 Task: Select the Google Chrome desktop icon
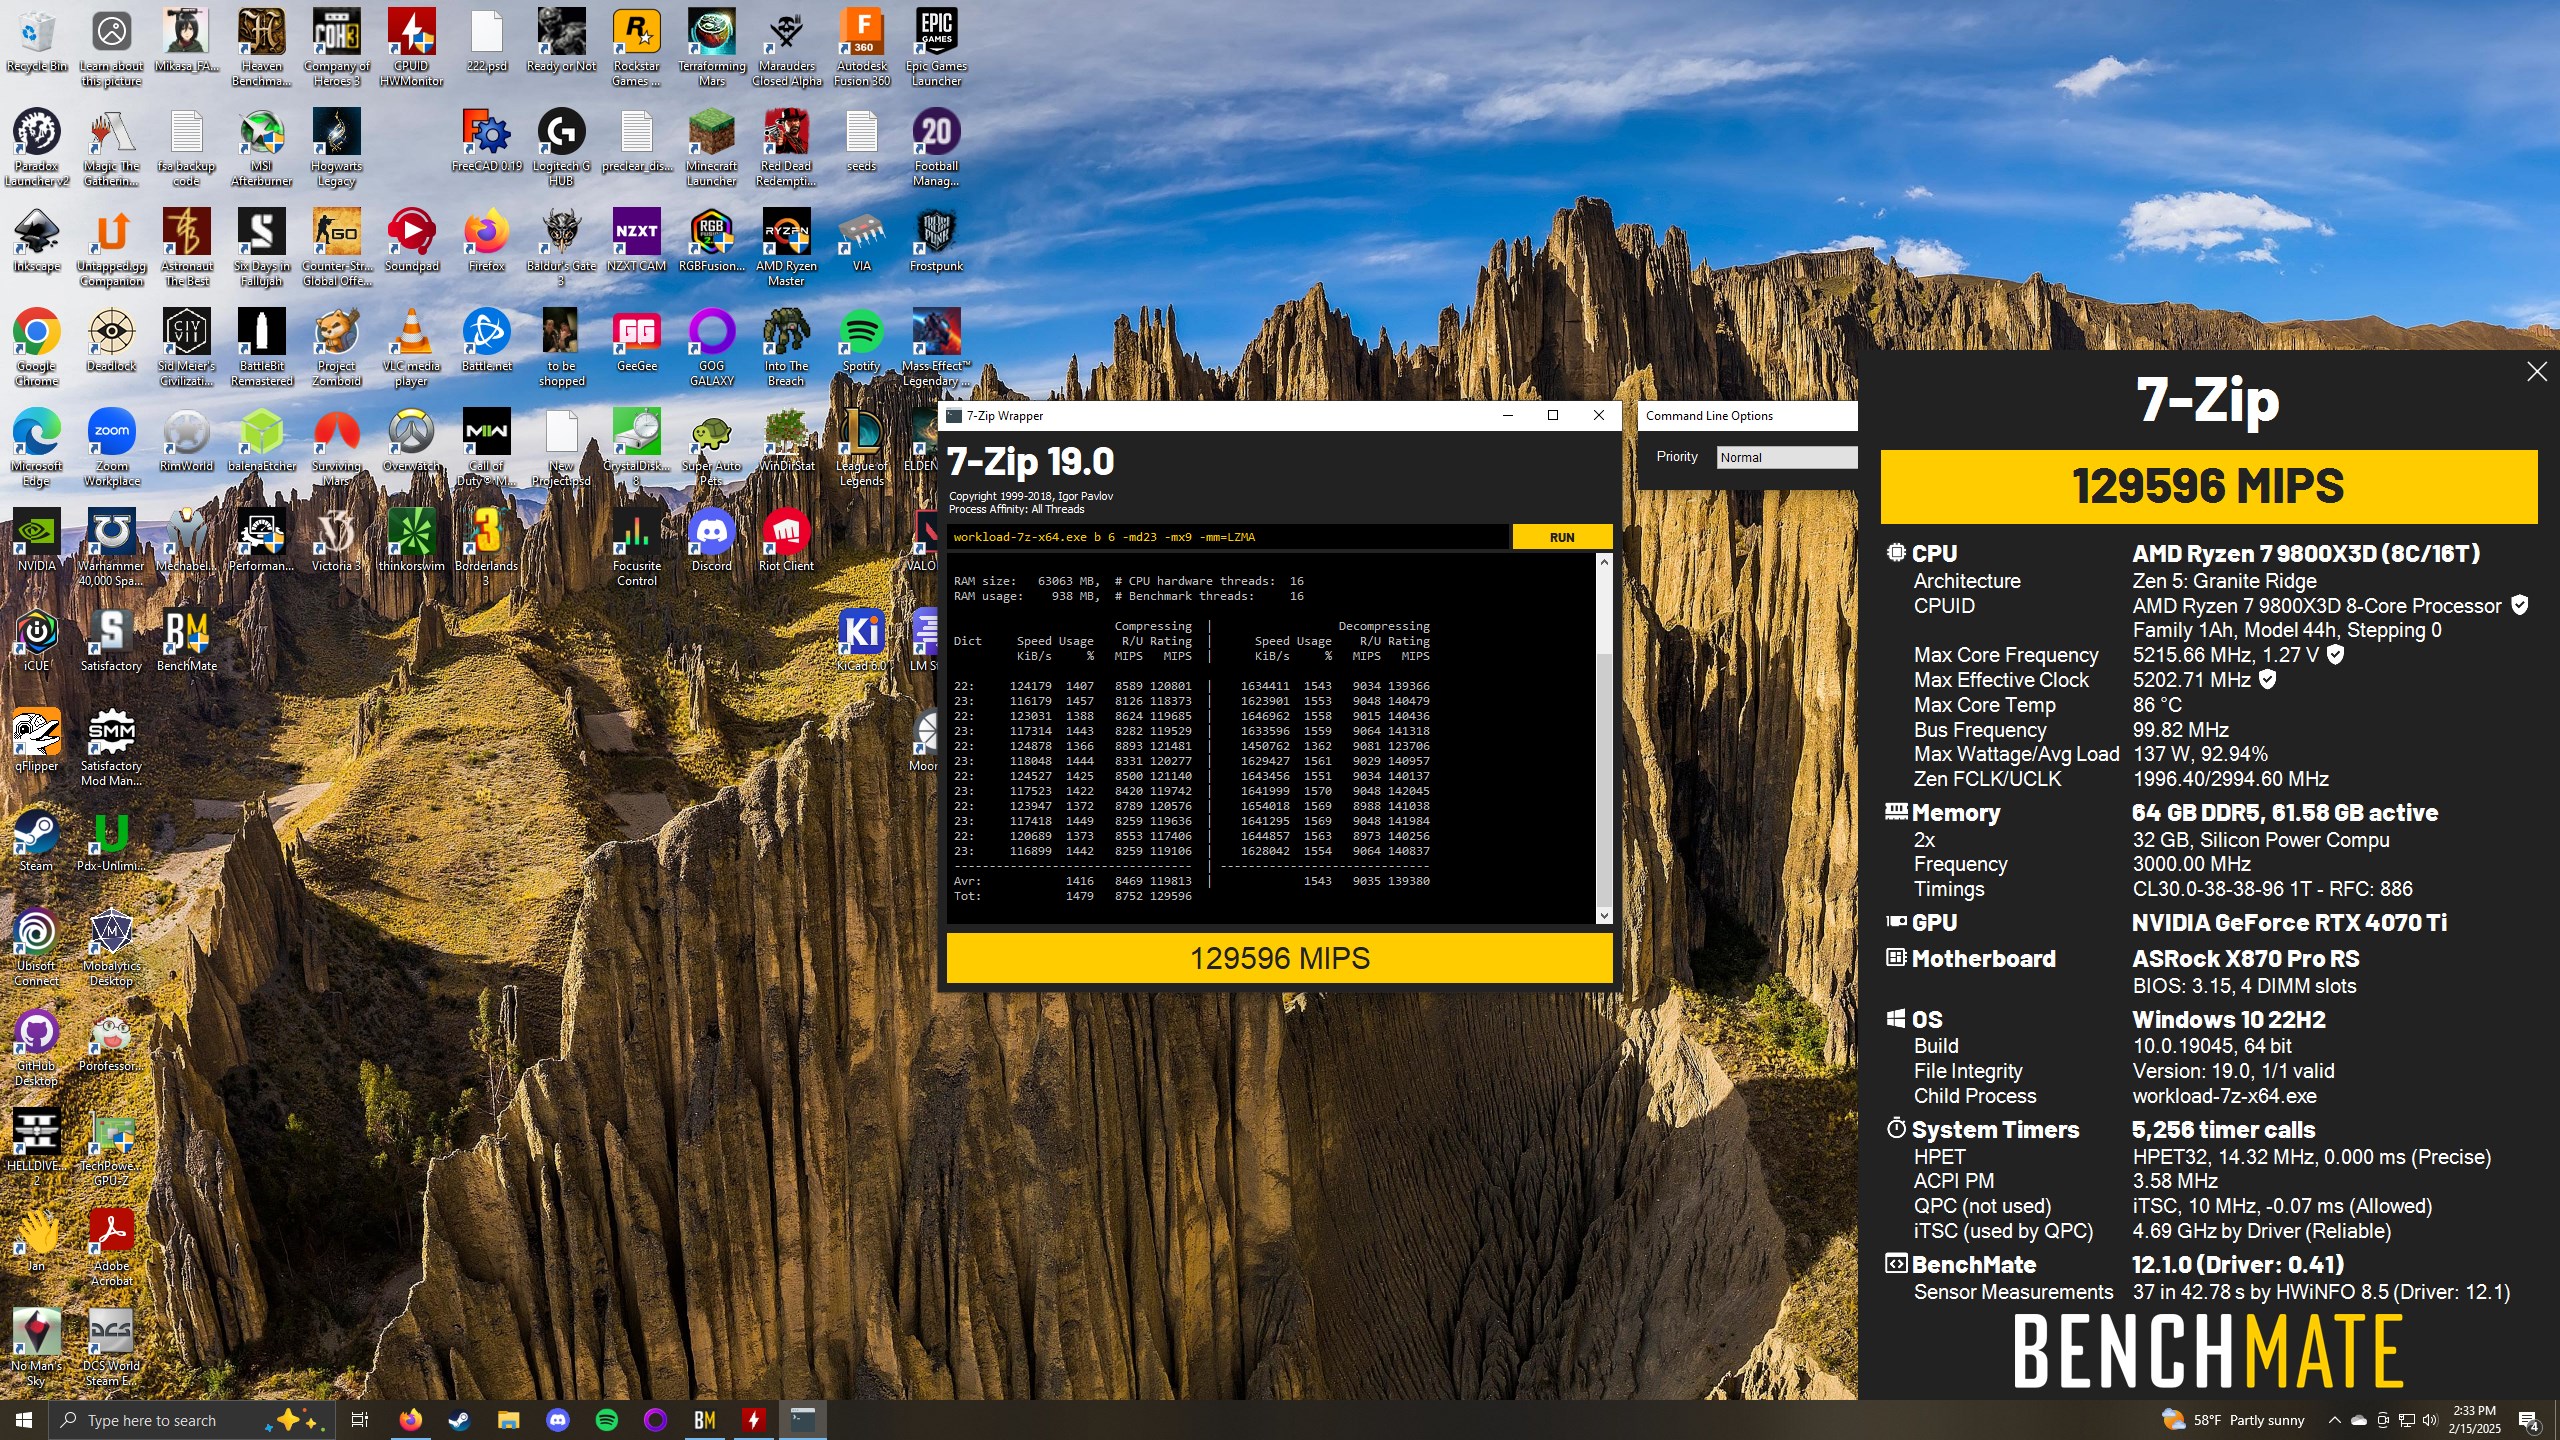[36, 348]
